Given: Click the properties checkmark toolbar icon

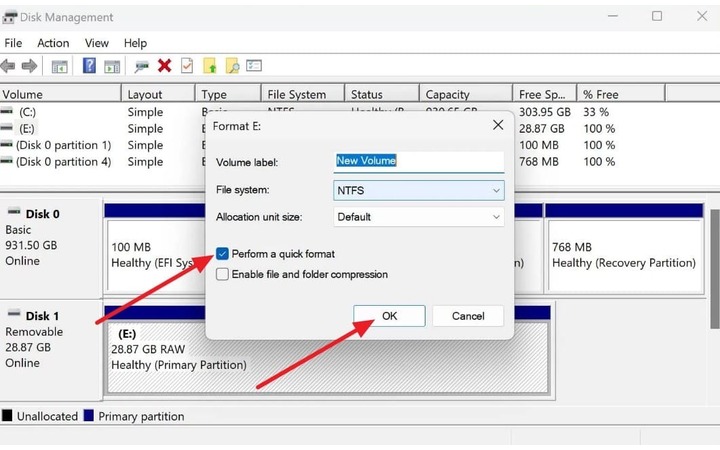Looking at the screenshot, I should coord(187,66).
